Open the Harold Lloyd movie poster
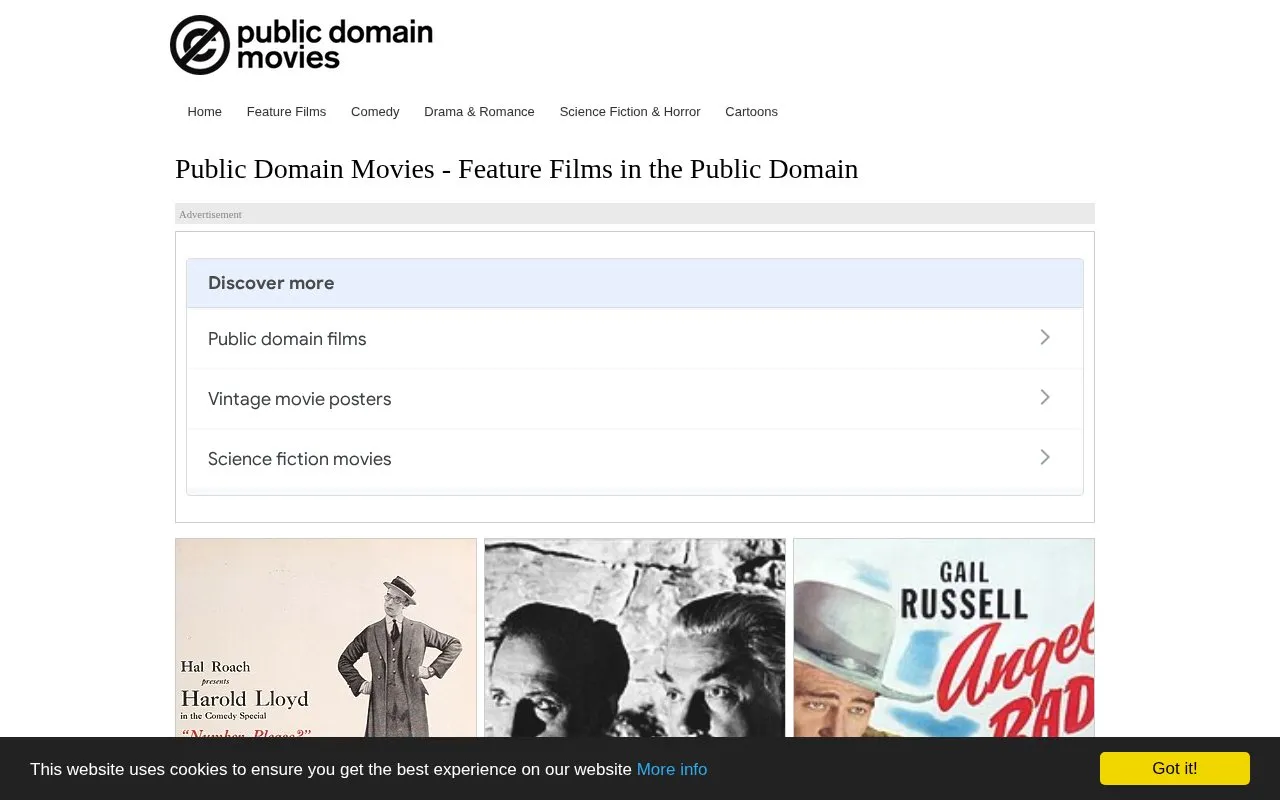The height and width of the screenshot is (800, 1280). point(326,638)
